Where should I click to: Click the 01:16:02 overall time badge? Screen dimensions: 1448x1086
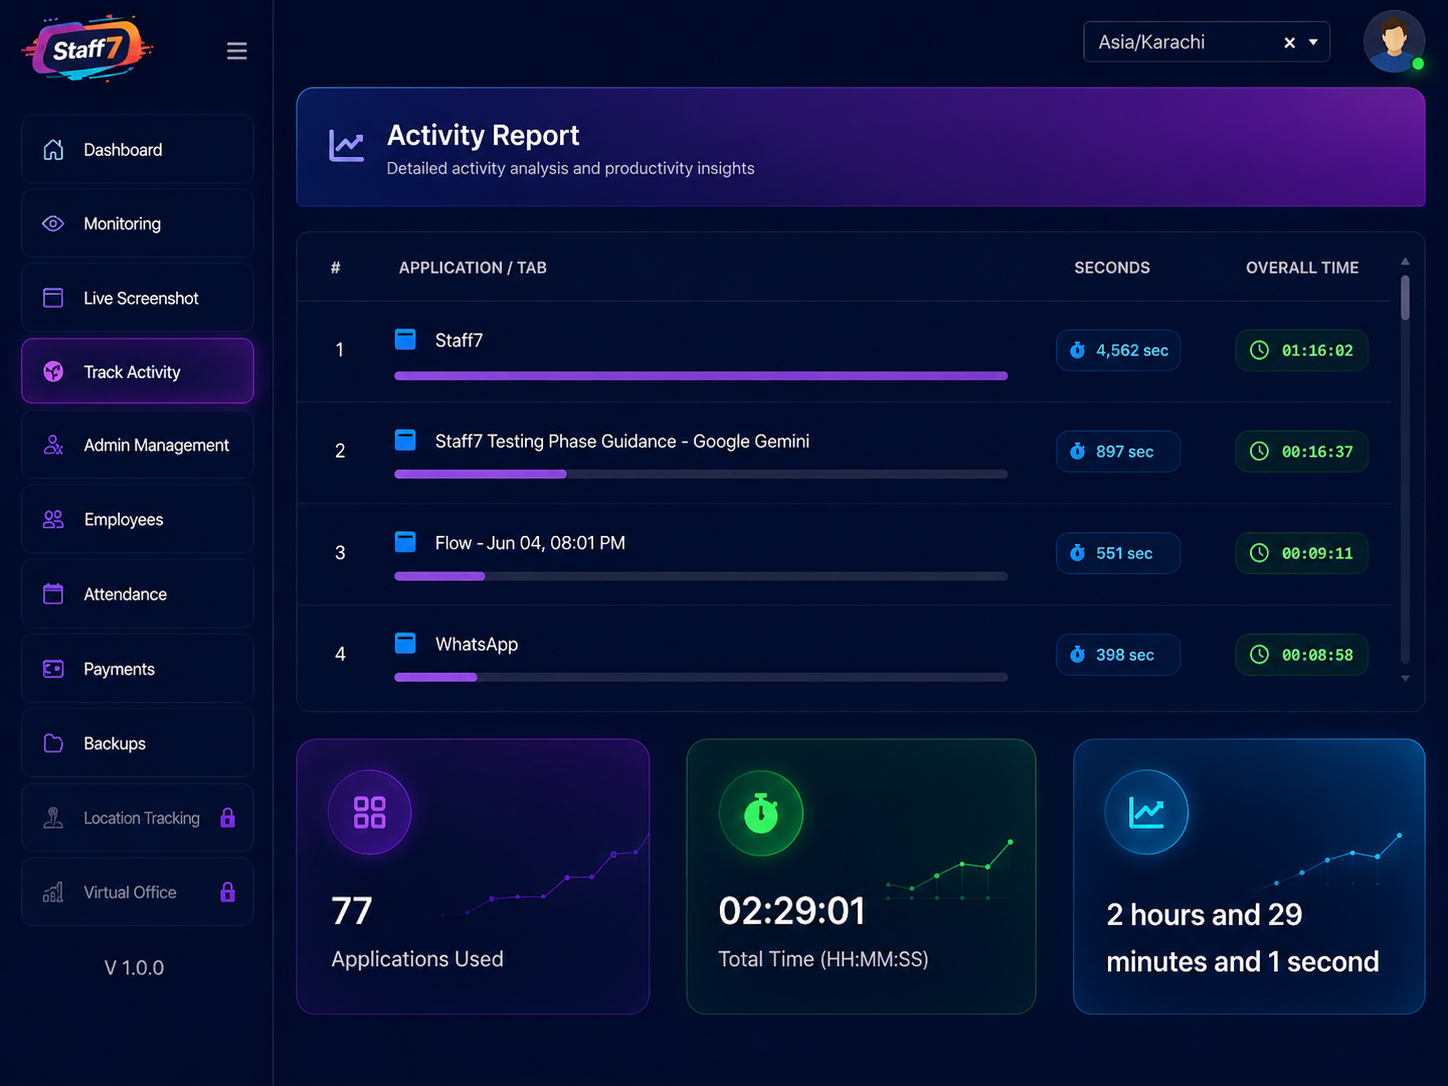click(x=1302, y=350)
